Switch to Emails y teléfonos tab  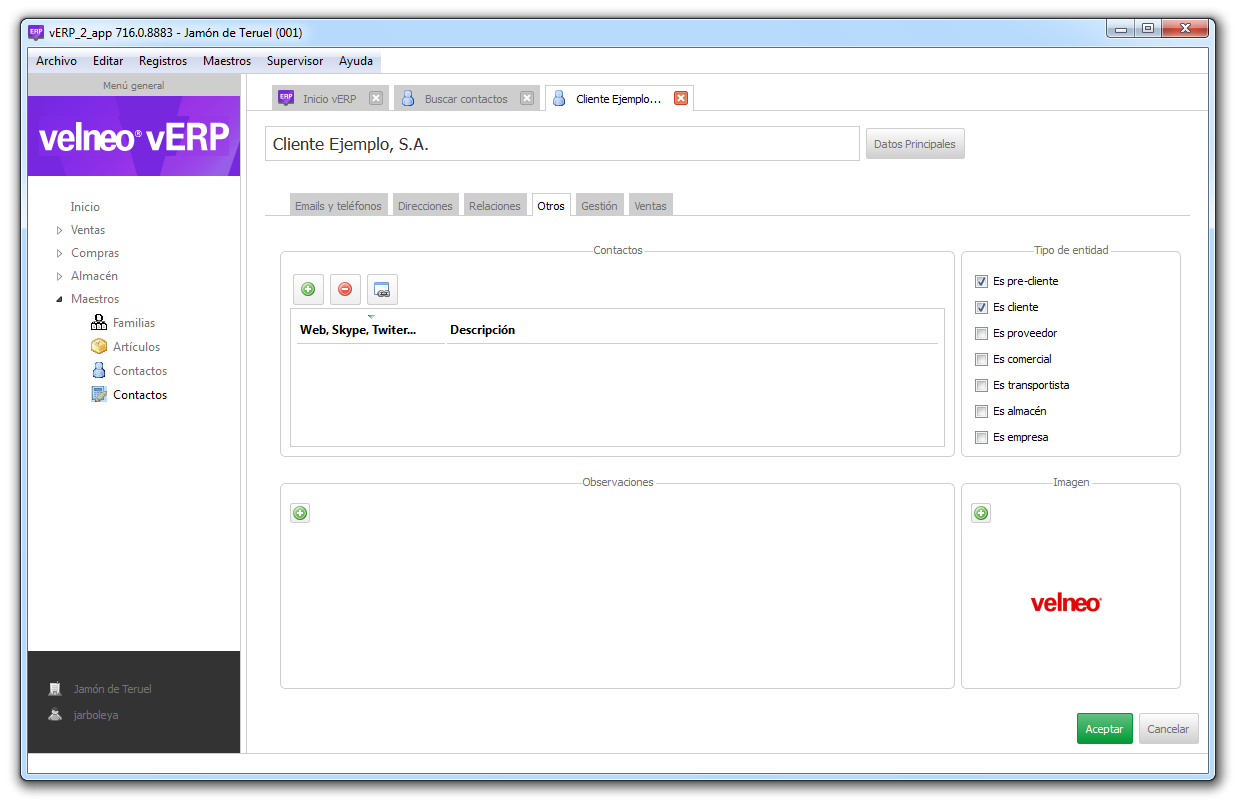point(338,206)
